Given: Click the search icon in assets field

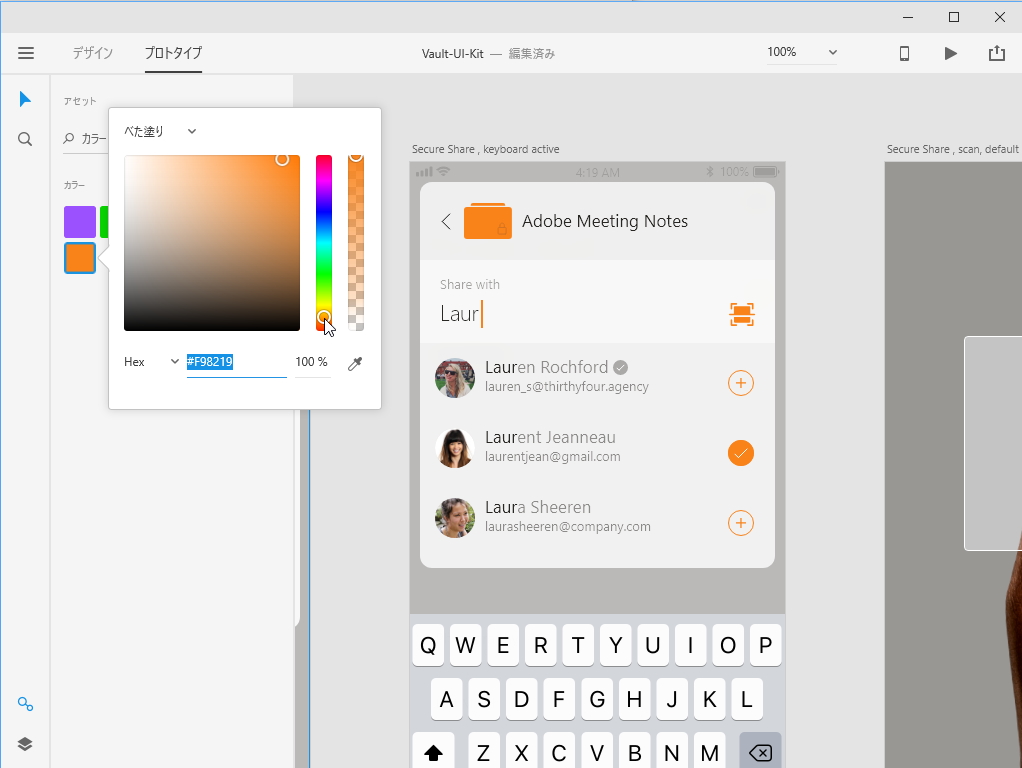Looking at the screenshot, I should pyautogui.click(x=68, y=138).
